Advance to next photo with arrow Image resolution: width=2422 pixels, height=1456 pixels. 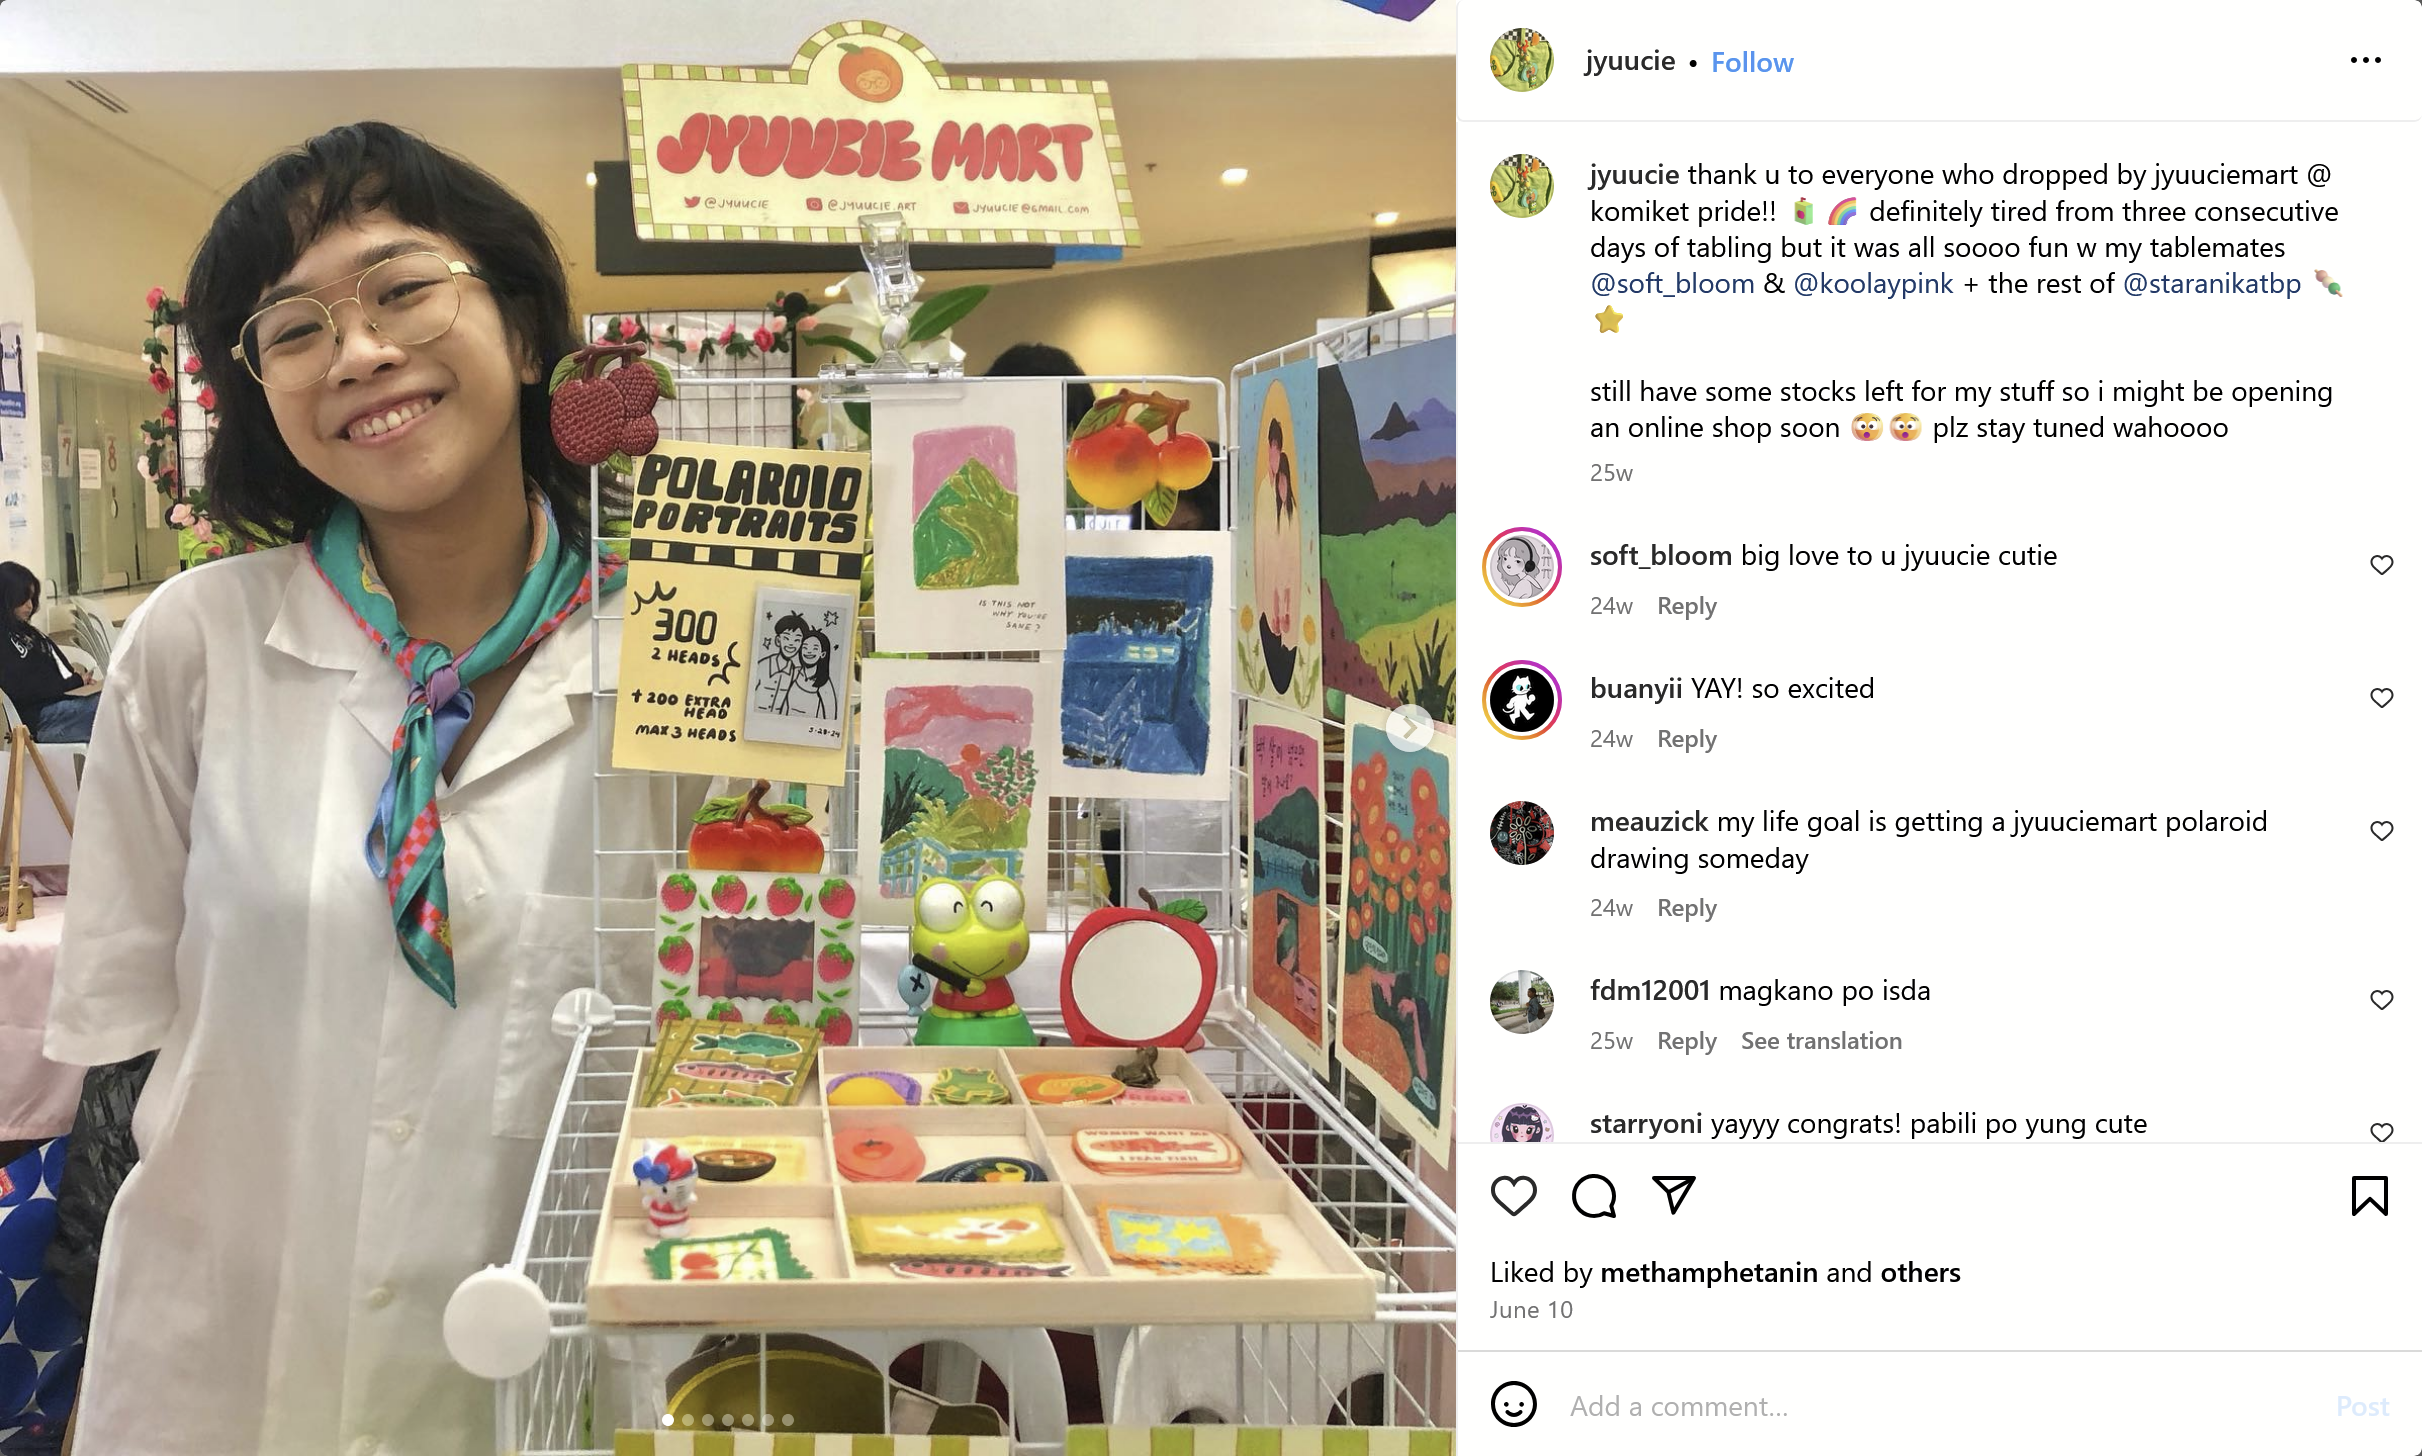pos(1409,727)
